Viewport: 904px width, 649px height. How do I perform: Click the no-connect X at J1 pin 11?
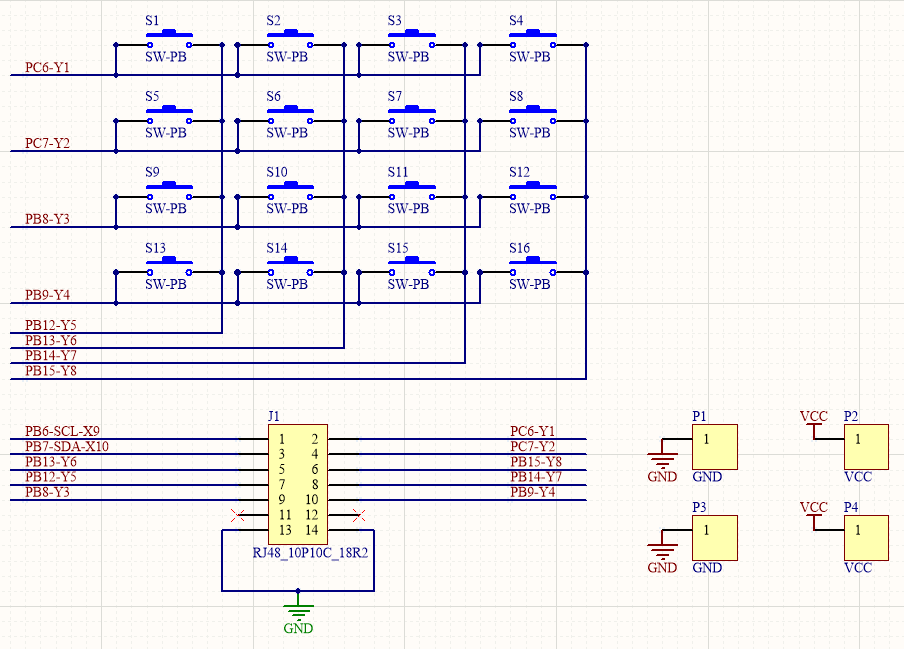click(238, 515)
